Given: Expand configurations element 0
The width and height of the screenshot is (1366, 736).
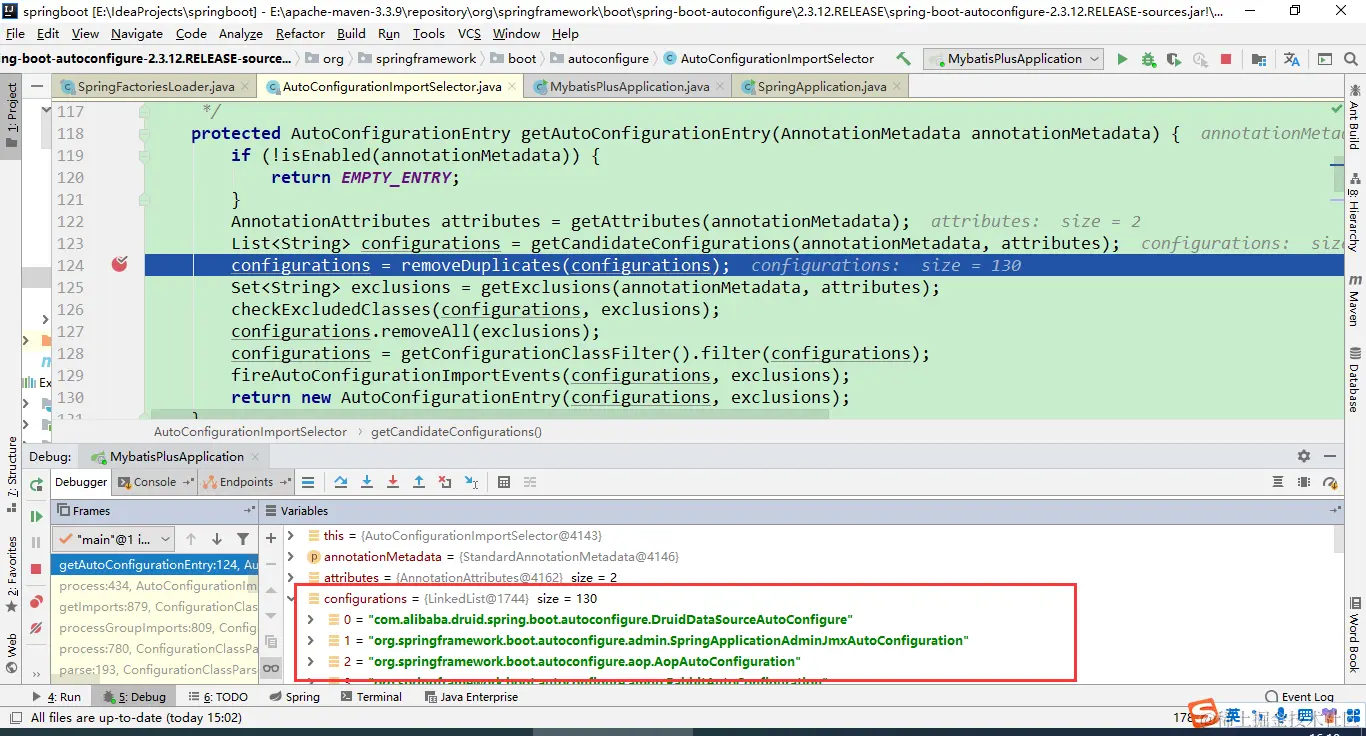Looking at the screenshot, I should point(311,620).
